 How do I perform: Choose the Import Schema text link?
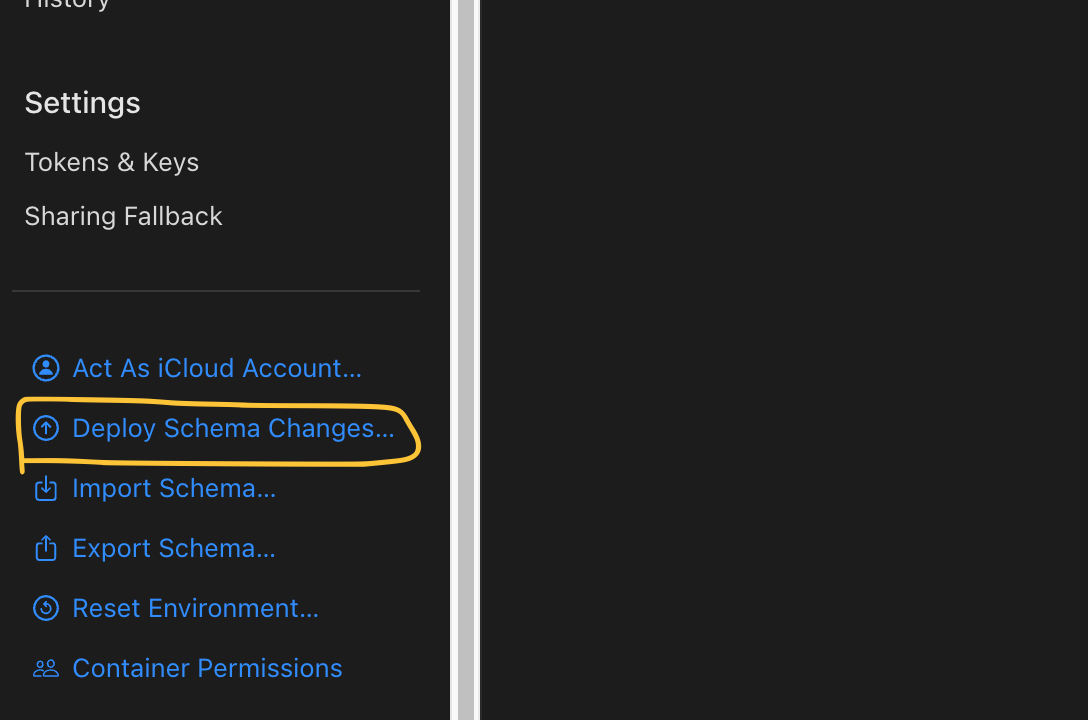[174, 488]
